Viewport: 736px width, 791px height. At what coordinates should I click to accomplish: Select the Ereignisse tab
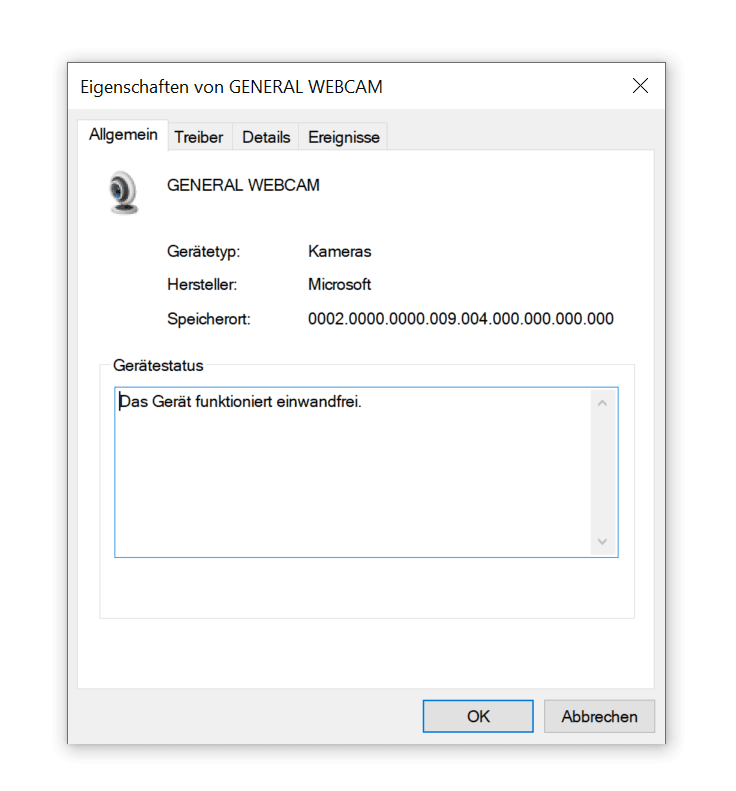click(344, 137)
